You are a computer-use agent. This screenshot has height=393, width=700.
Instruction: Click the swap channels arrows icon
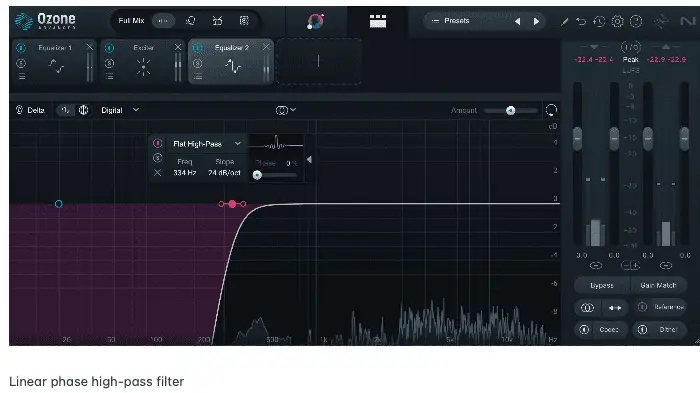tap(615, 308)
